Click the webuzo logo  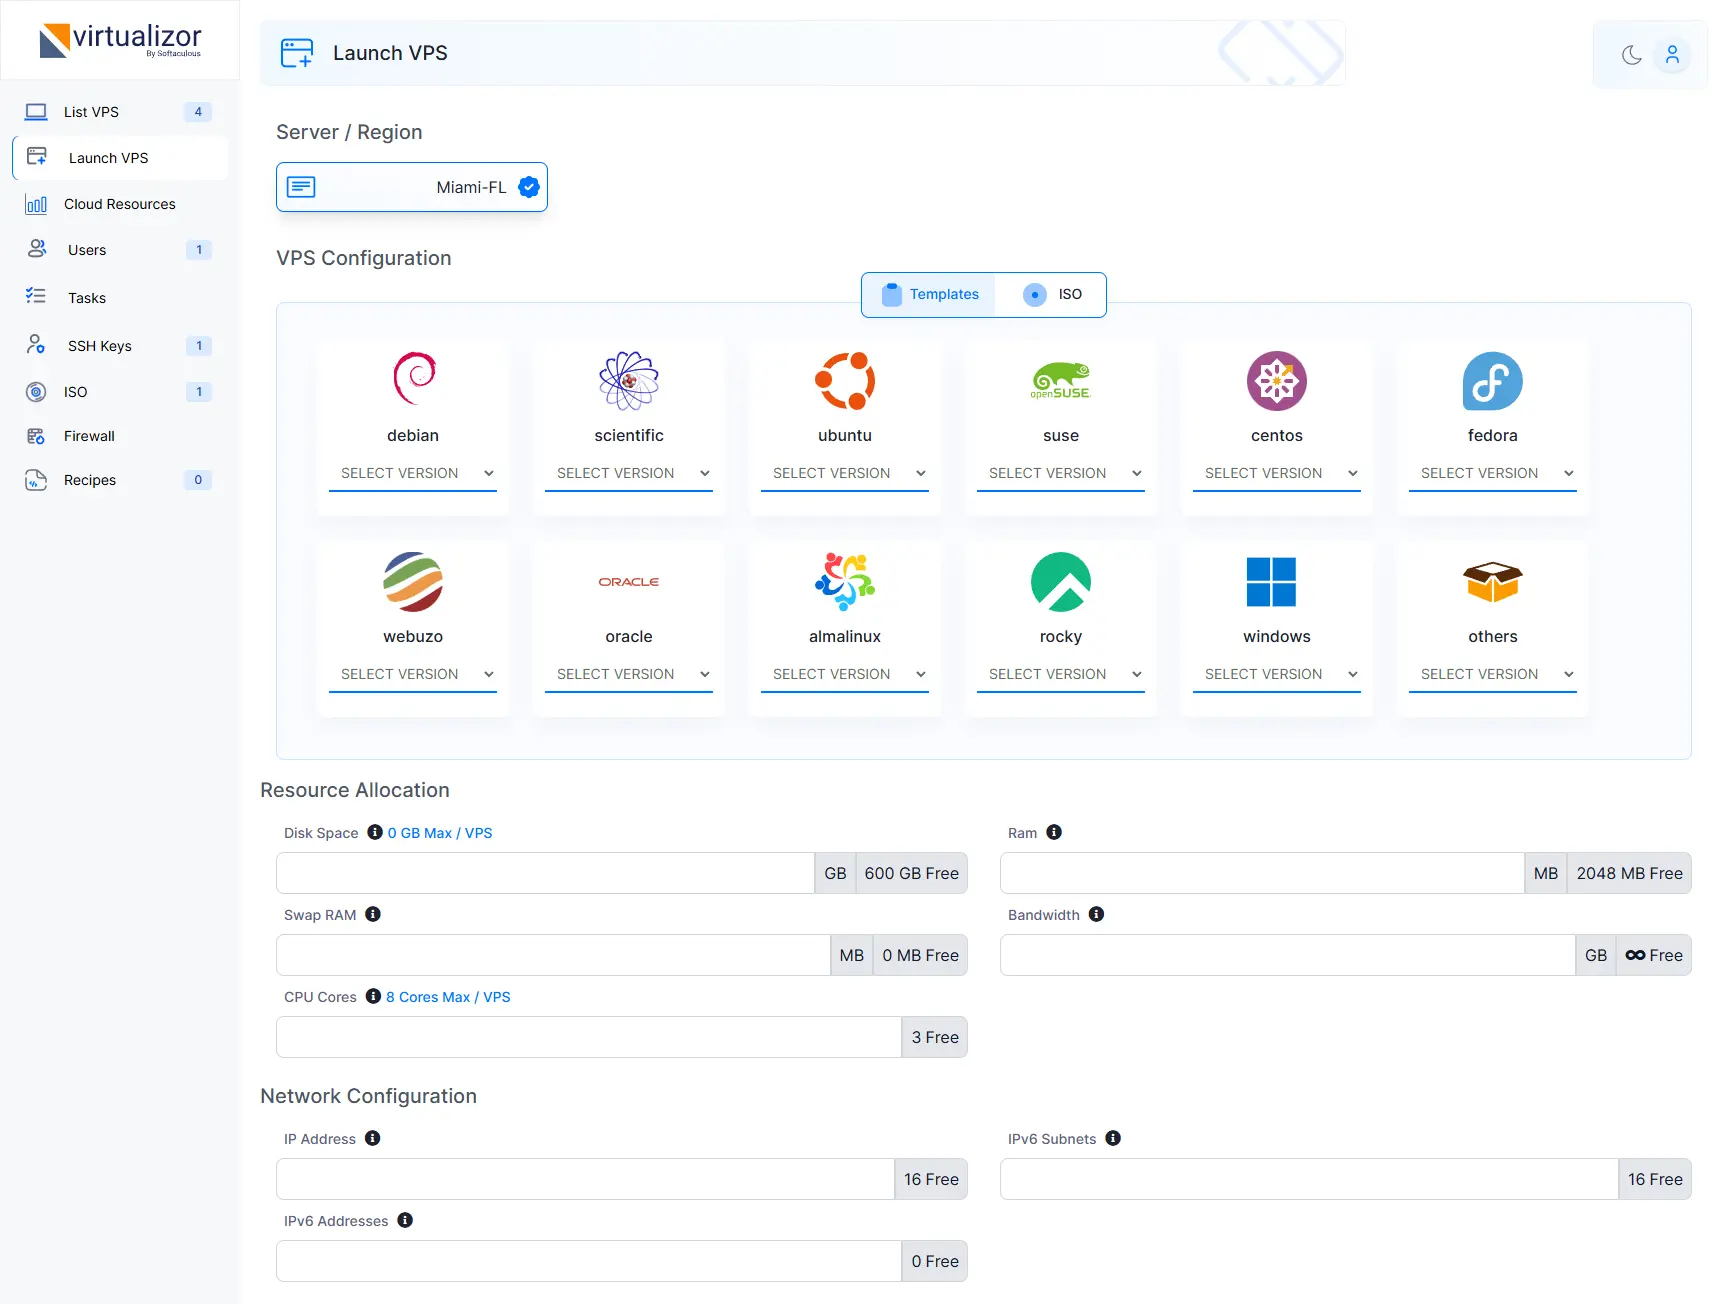click(x=413, y=581)
